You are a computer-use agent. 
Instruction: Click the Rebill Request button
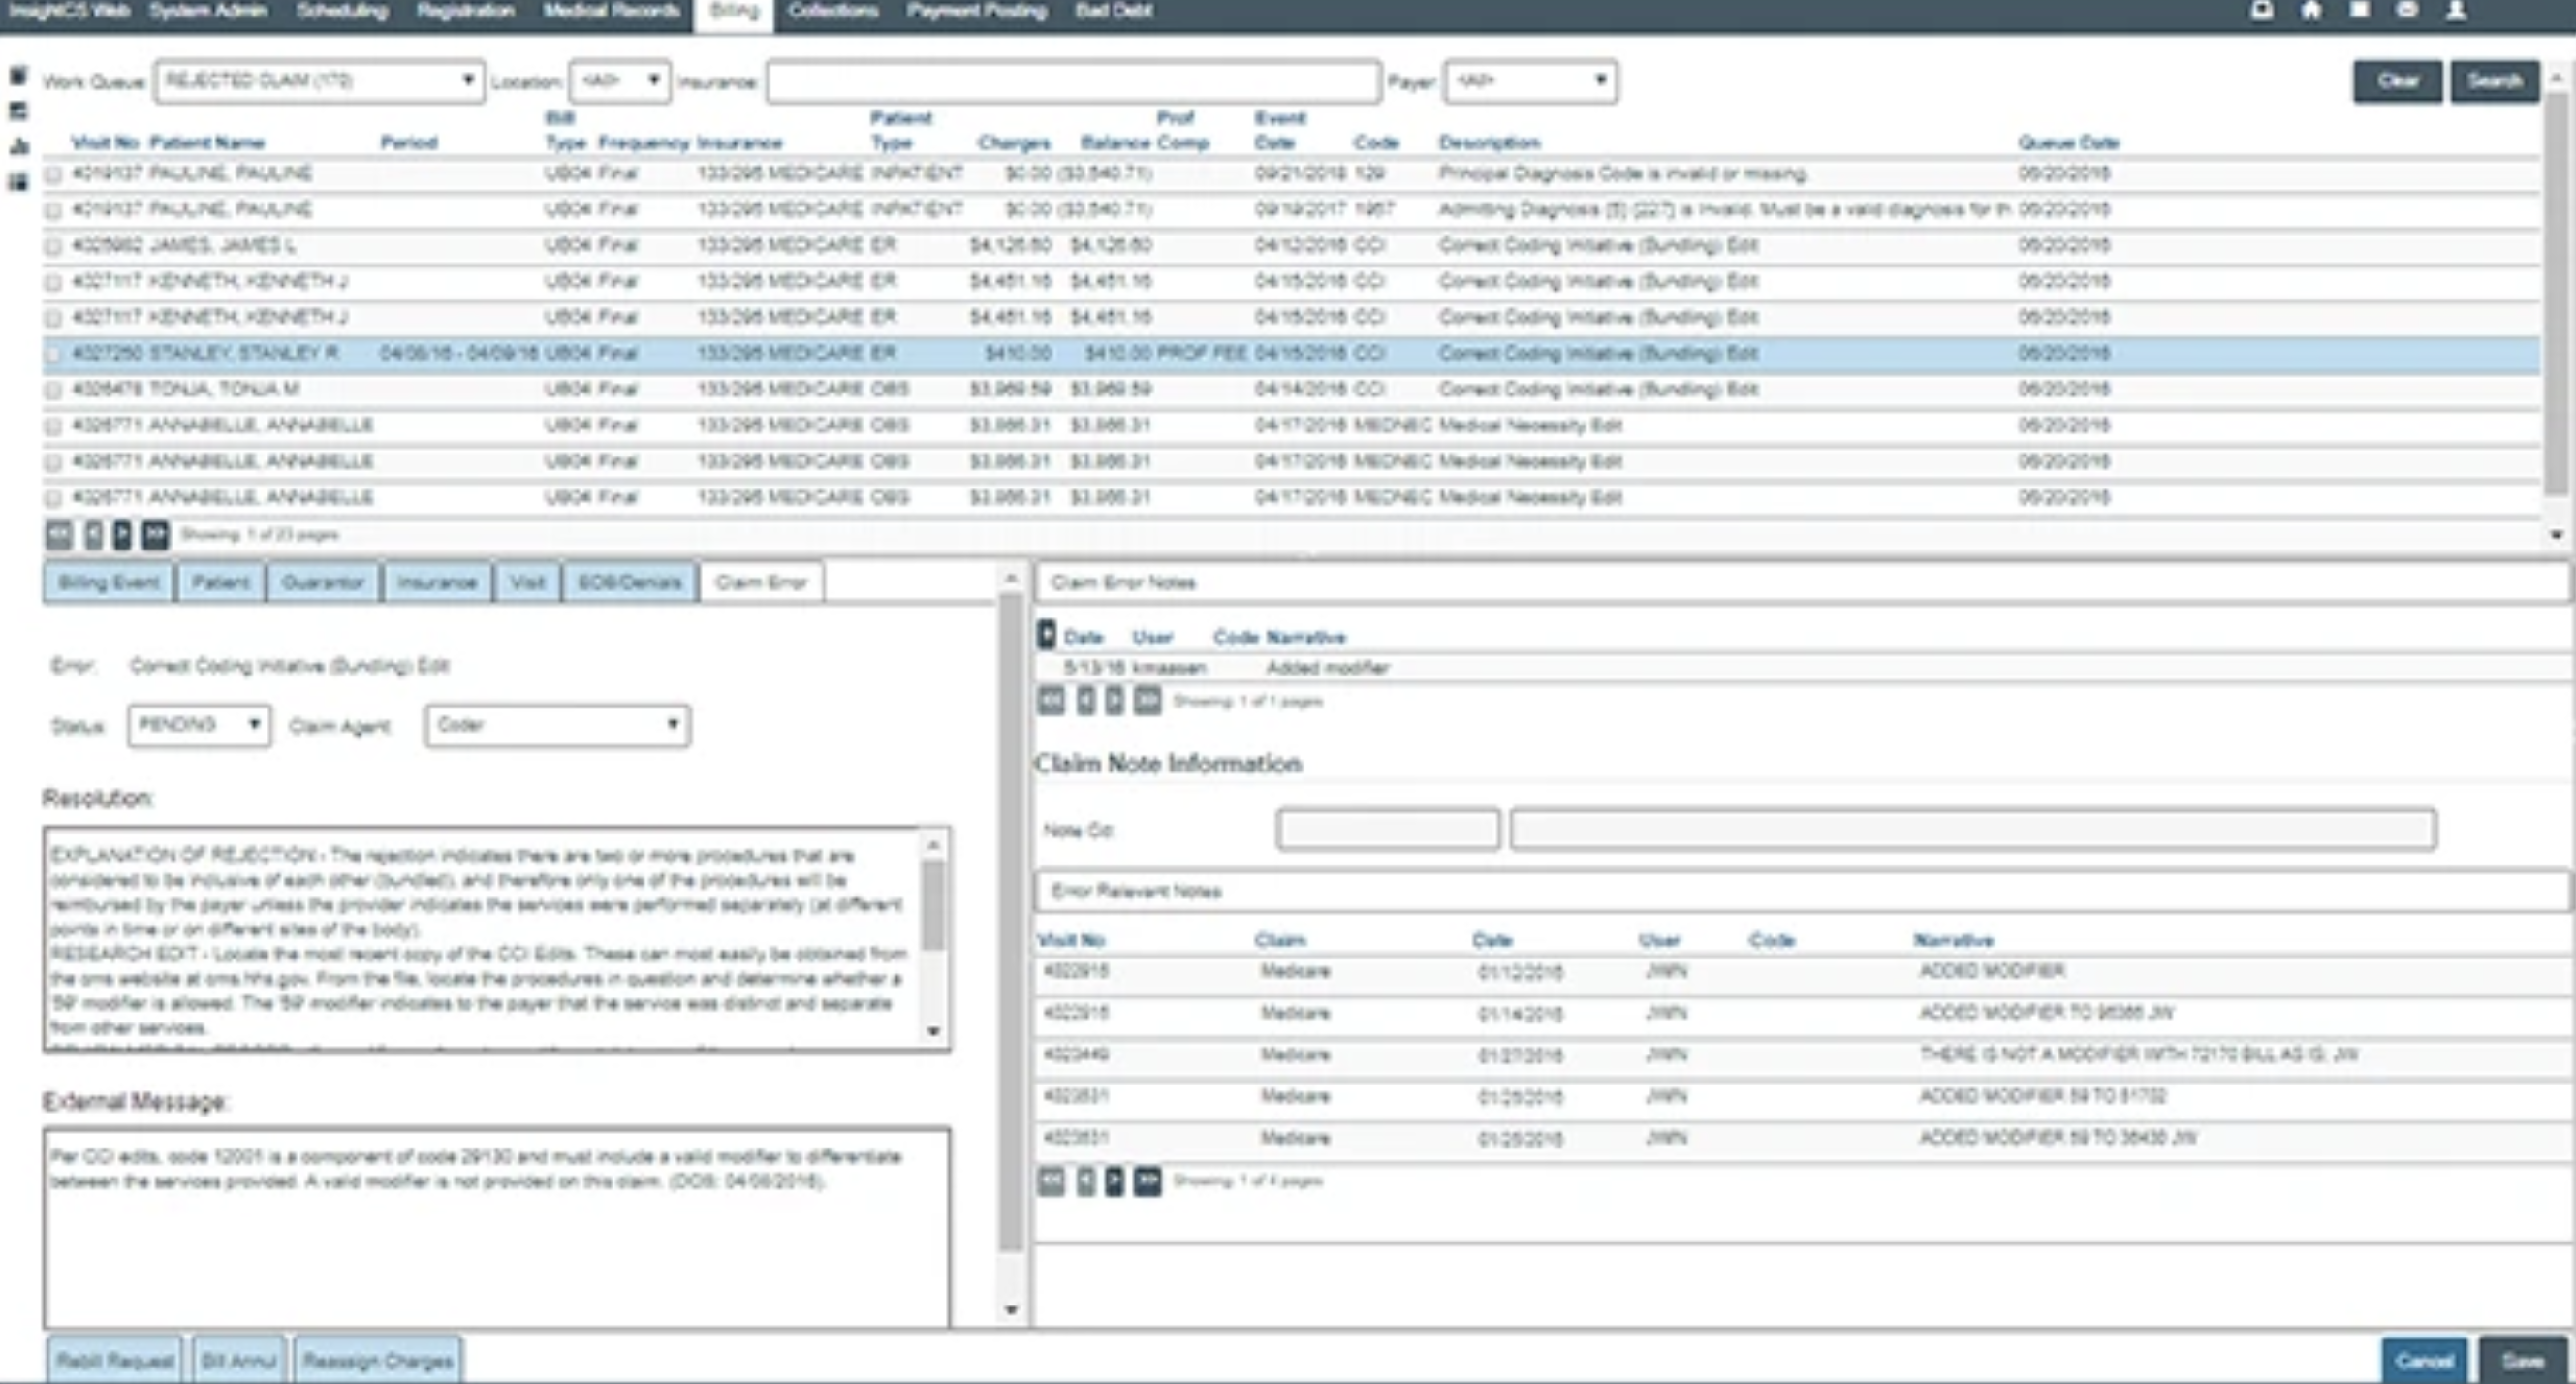[115, 1360]
